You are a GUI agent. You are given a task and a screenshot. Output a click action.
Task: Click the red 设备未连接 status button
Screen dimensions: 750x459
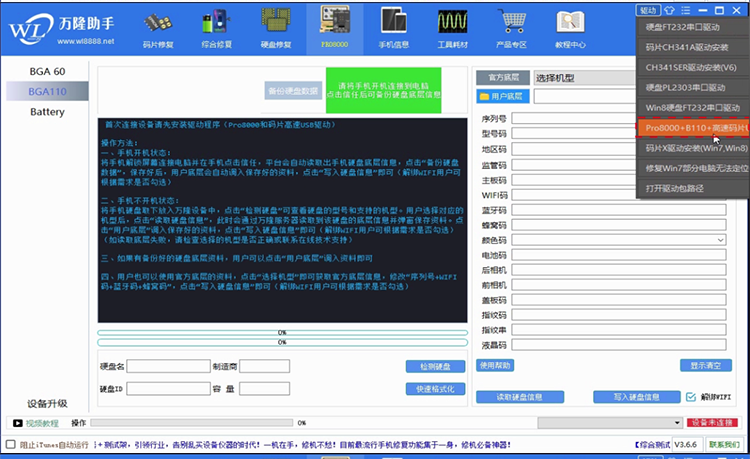coord(712,423)
